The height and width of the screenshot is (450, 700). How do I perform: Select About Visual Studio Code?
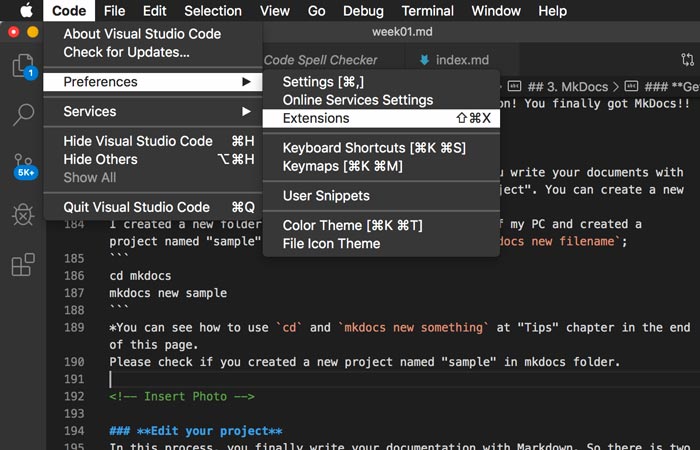pyautogui.click(x=153, y=34)
